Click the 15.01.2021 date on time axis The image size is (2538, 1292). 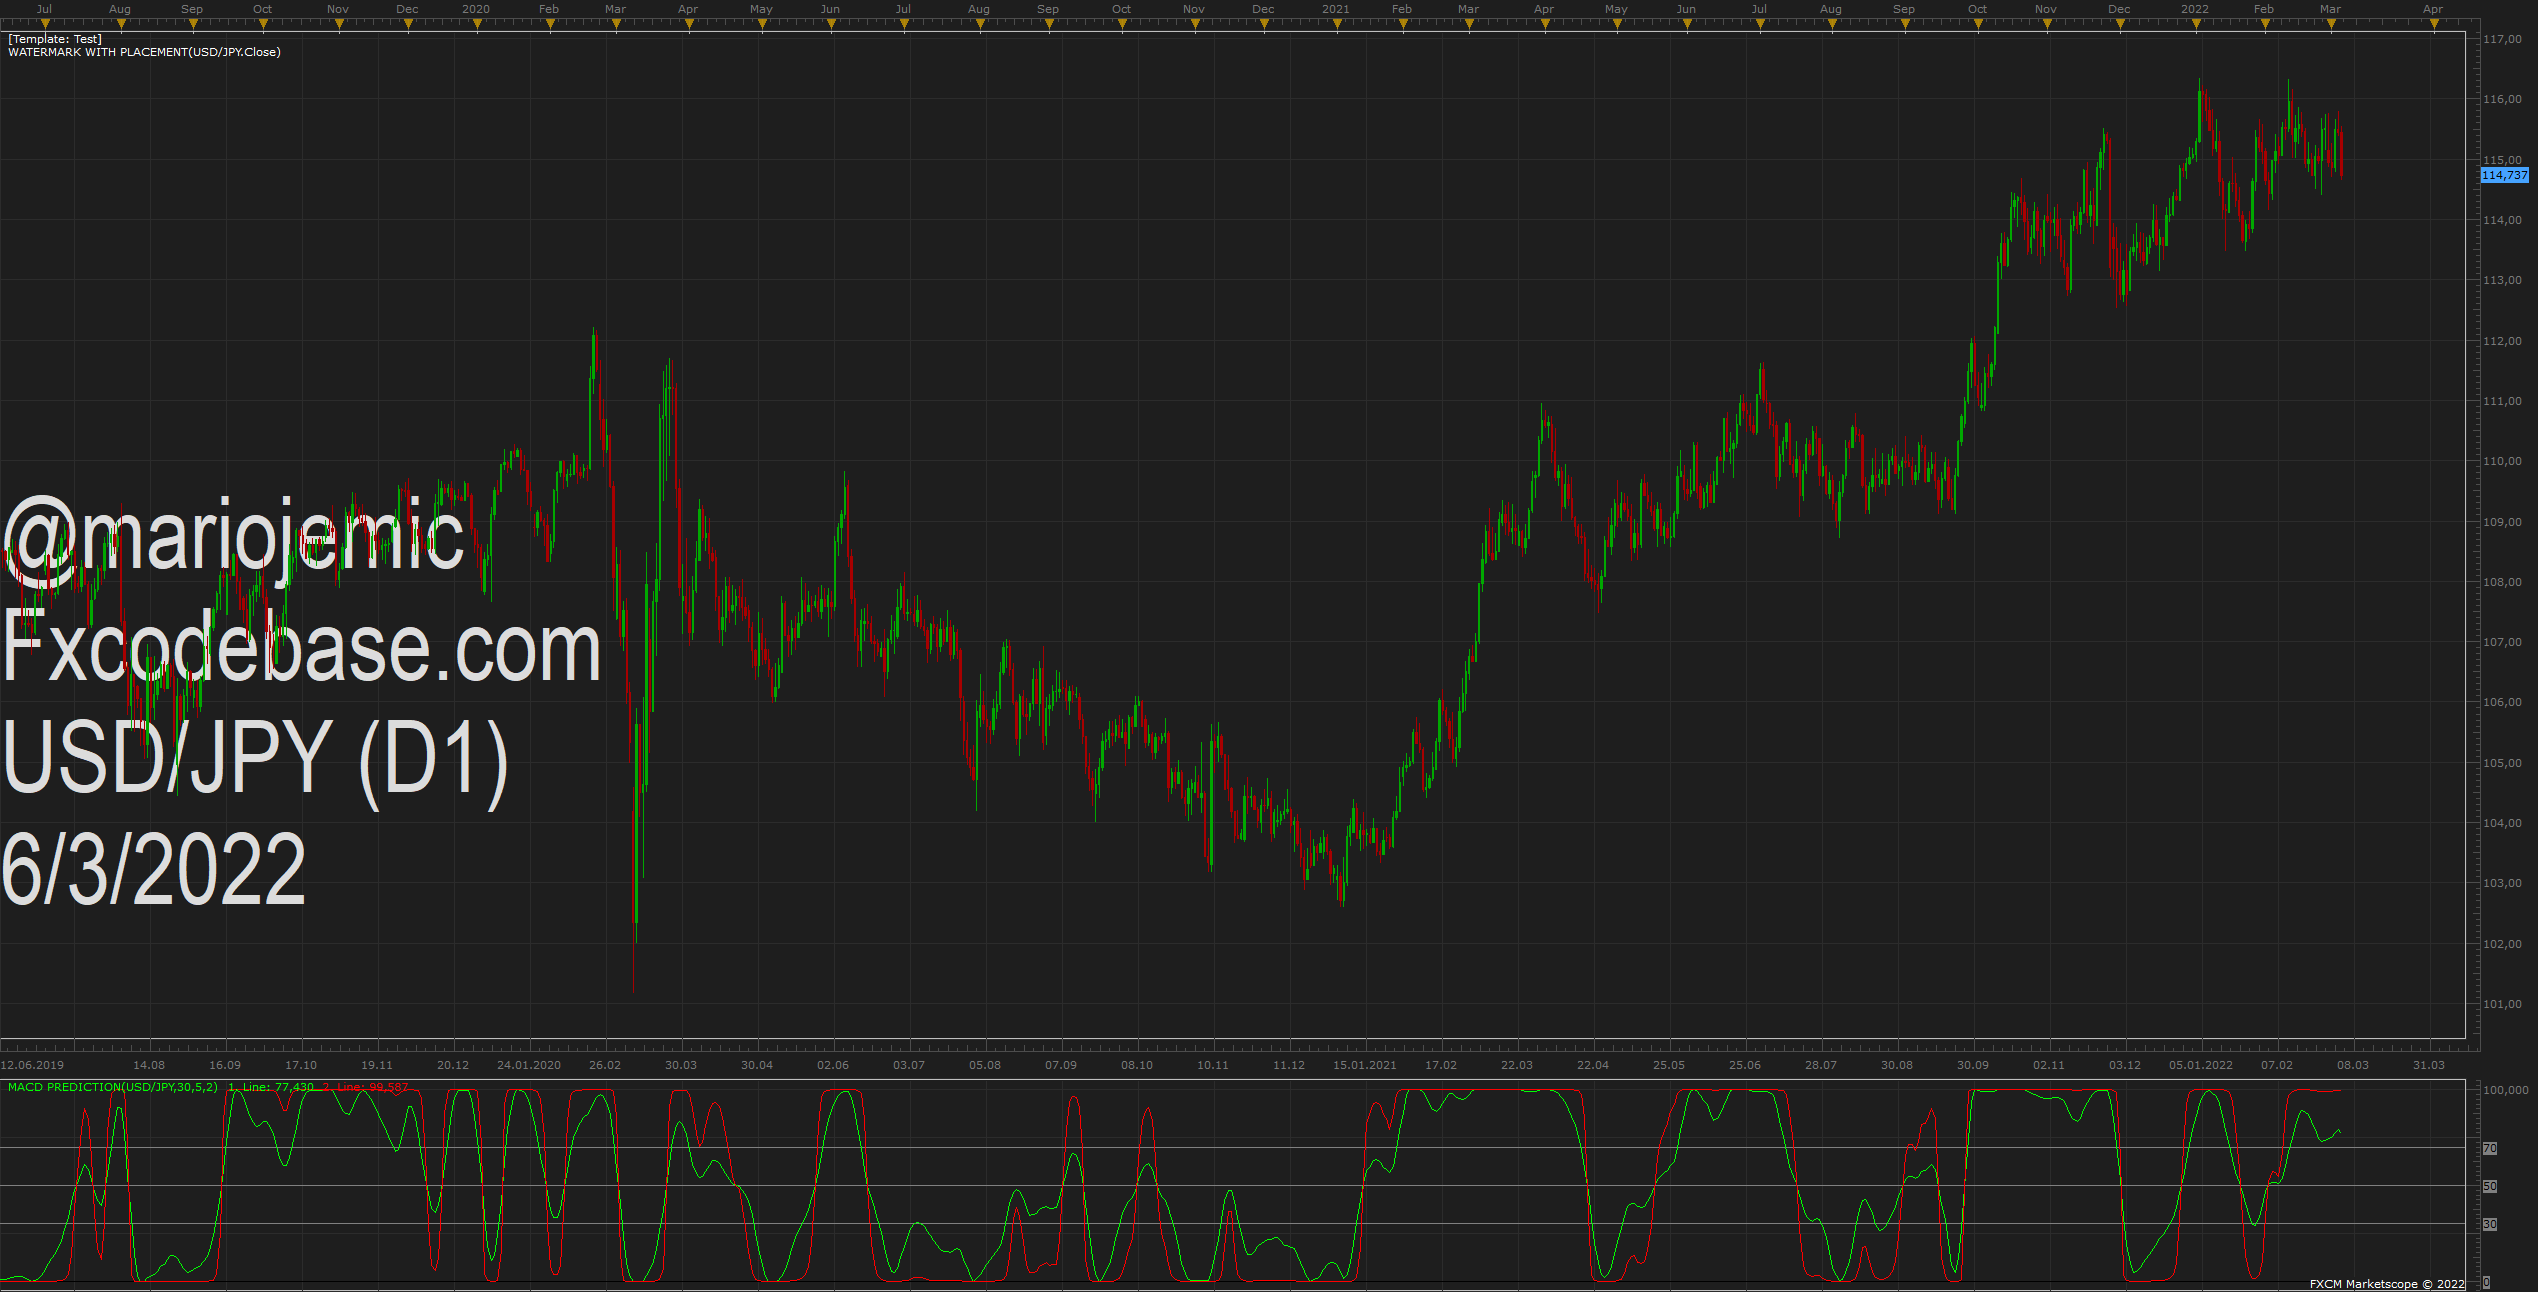[1365, 1065]
